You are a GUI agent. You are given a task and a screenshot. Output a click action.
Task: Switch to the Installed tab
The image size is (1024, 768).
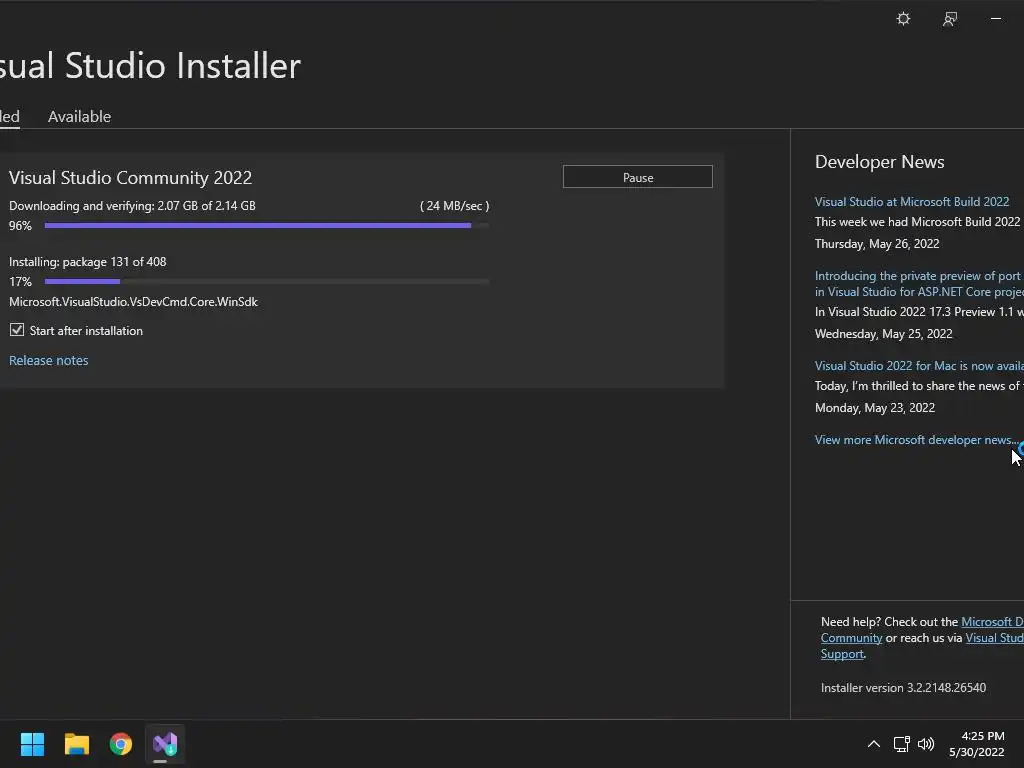pyautogui.click(x=9, y=116)
